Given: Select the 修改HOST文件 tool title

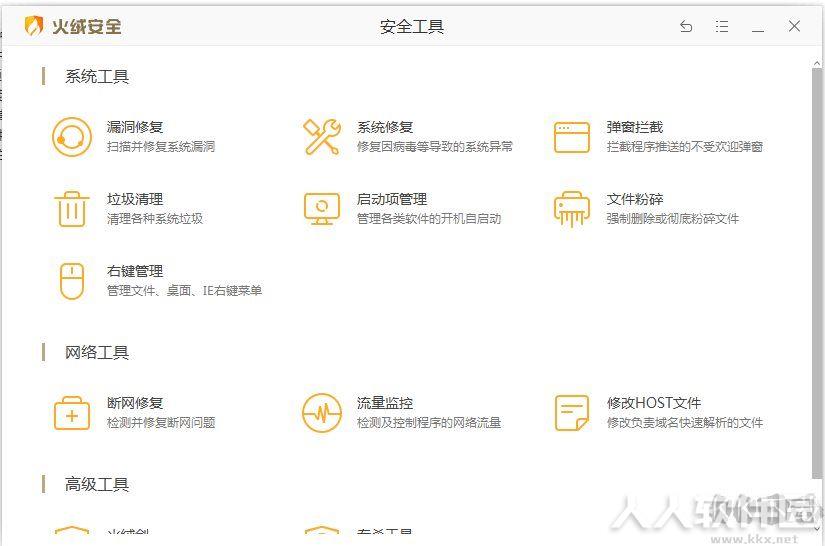Looking at the screenshot, I should (x=653, y=403).
